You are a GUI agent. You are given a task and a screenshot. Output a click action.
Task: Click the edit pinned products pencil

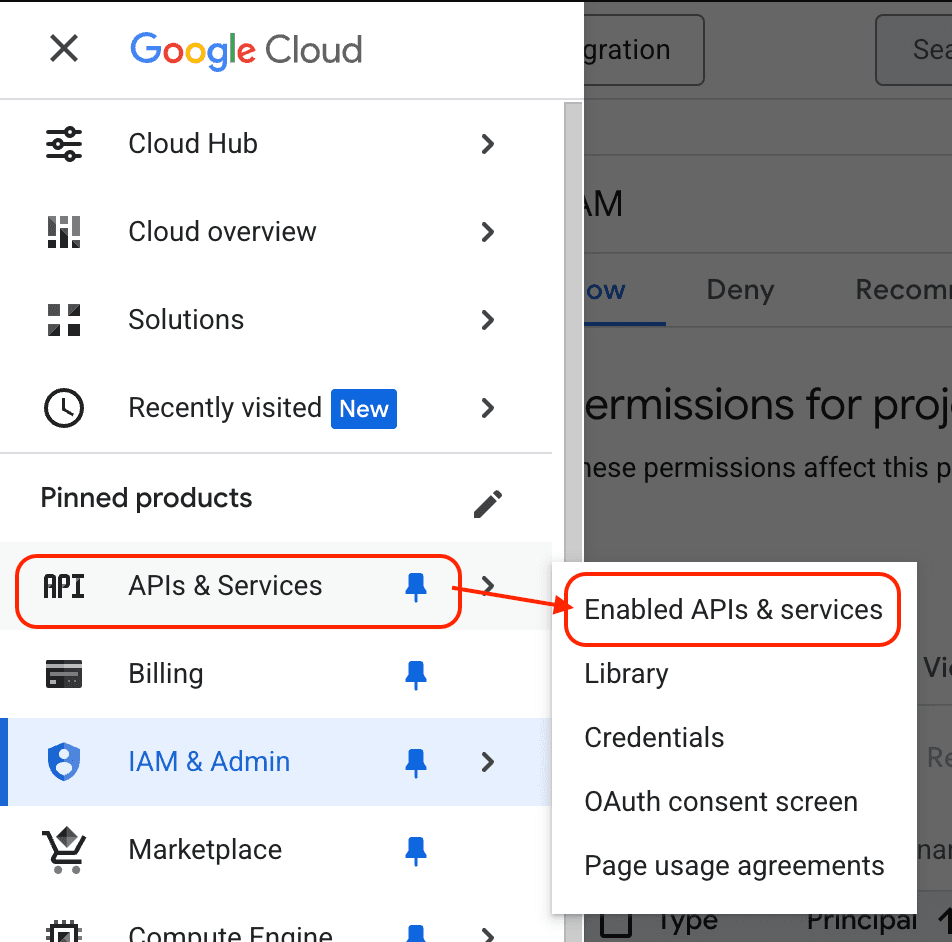coord(487,504)
